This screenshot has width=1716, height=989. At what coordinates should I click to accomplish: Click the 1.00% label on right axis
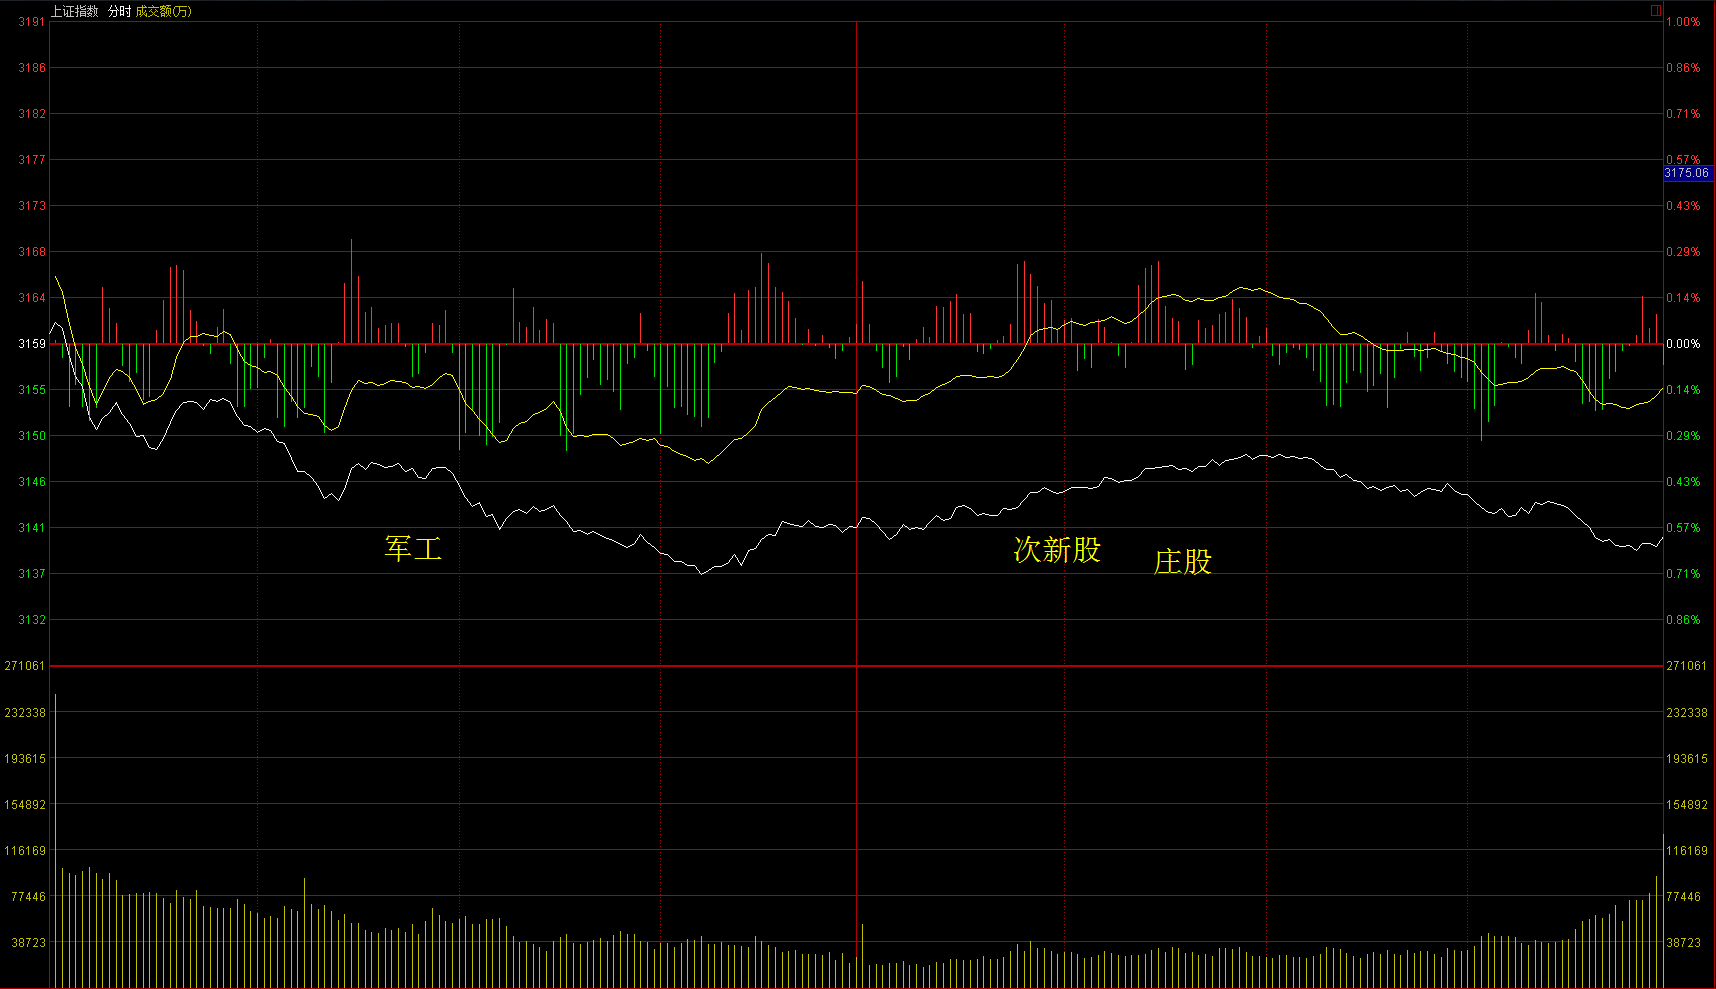[x=1683, y=22]
